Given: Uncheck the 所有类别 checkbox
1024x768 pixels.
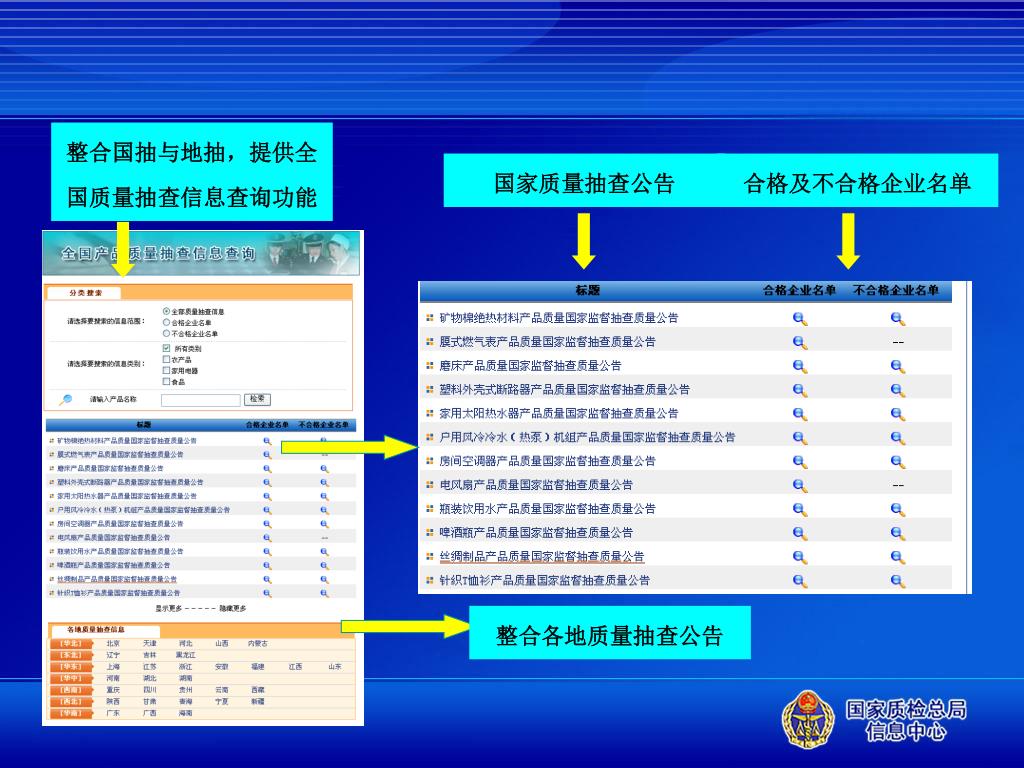Looking at the screenshot, I should [x=166, y=348].
